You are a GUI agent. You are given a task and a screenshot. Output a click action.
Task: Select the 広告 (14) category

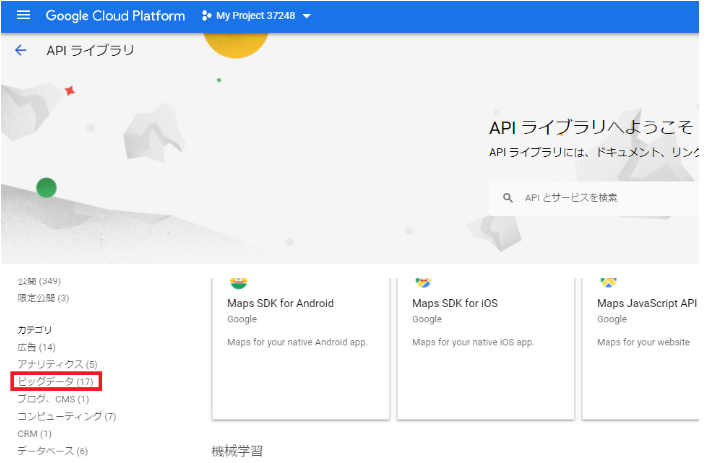(x=36, y=347)
